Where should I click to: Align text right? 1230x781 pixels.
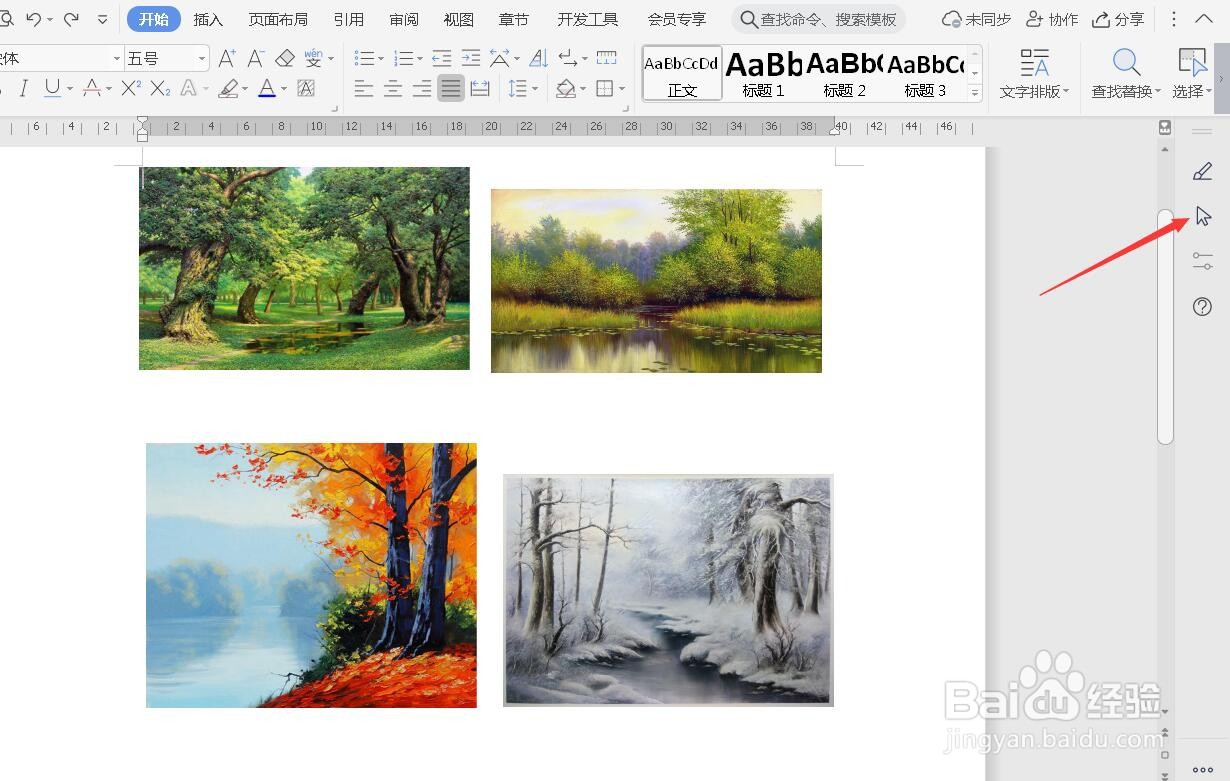[422, 89]
